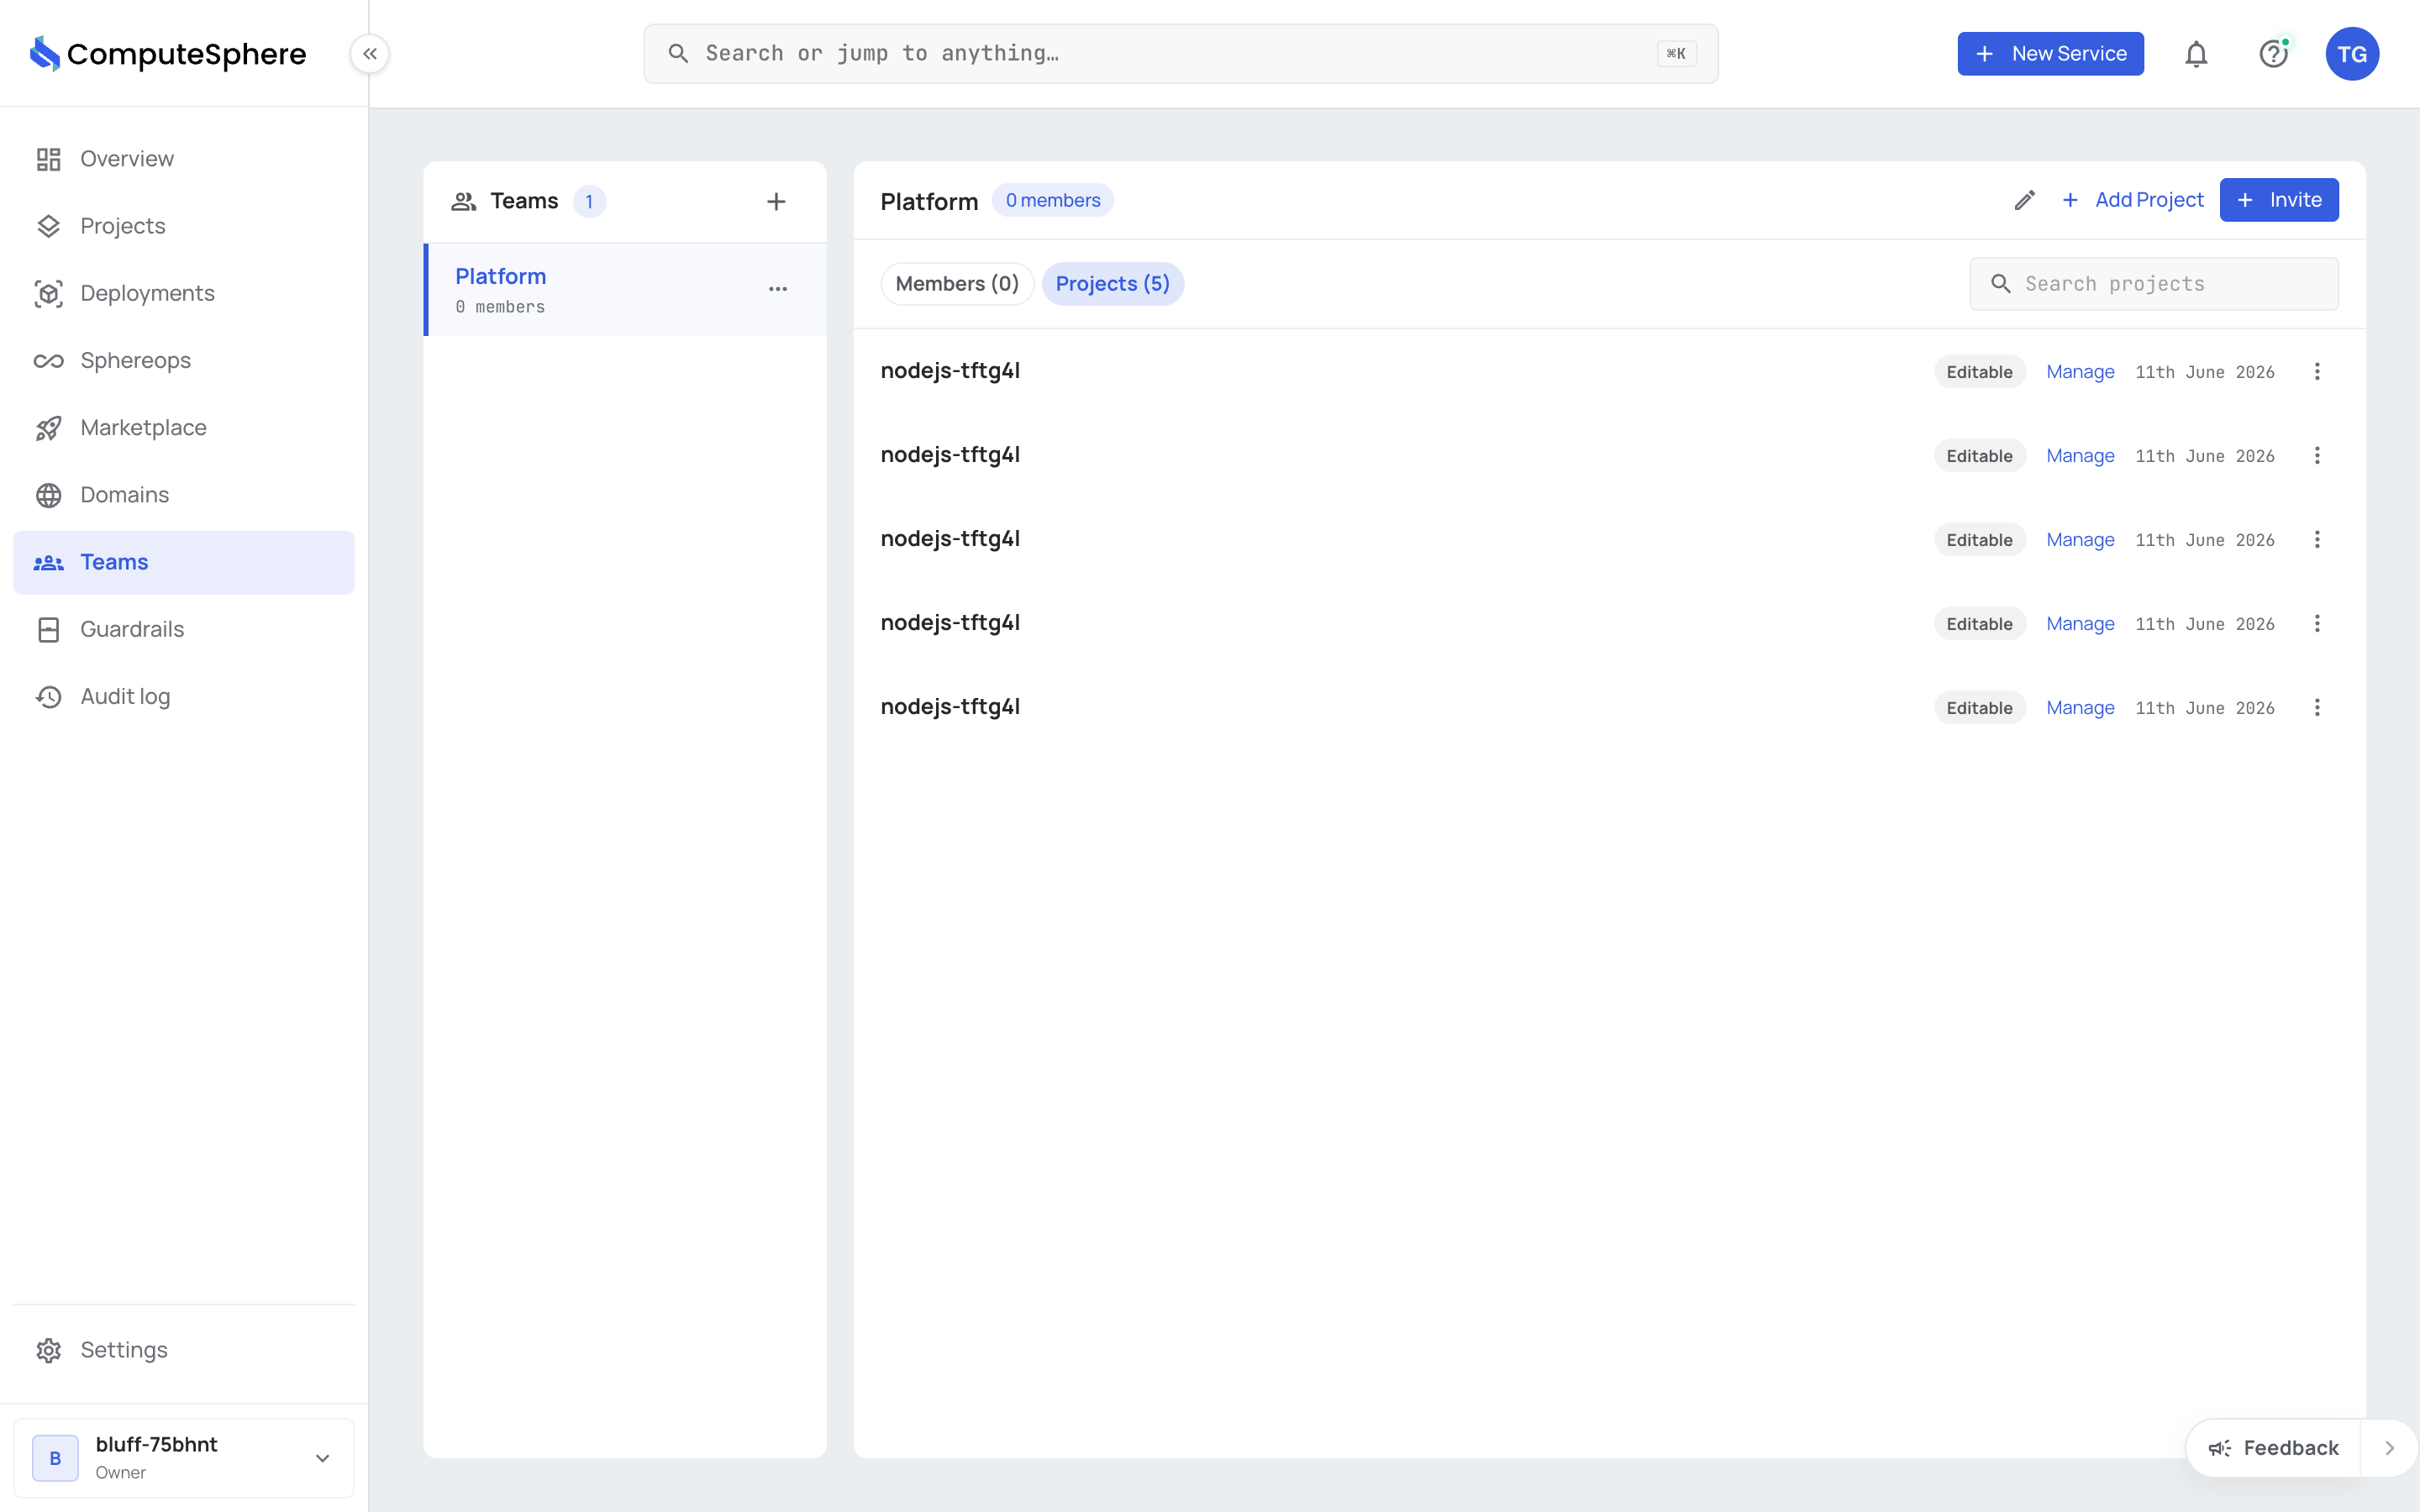Click the New Service button
The width and height of the screenshot is (2420, 1512).
coord(2050,54)
